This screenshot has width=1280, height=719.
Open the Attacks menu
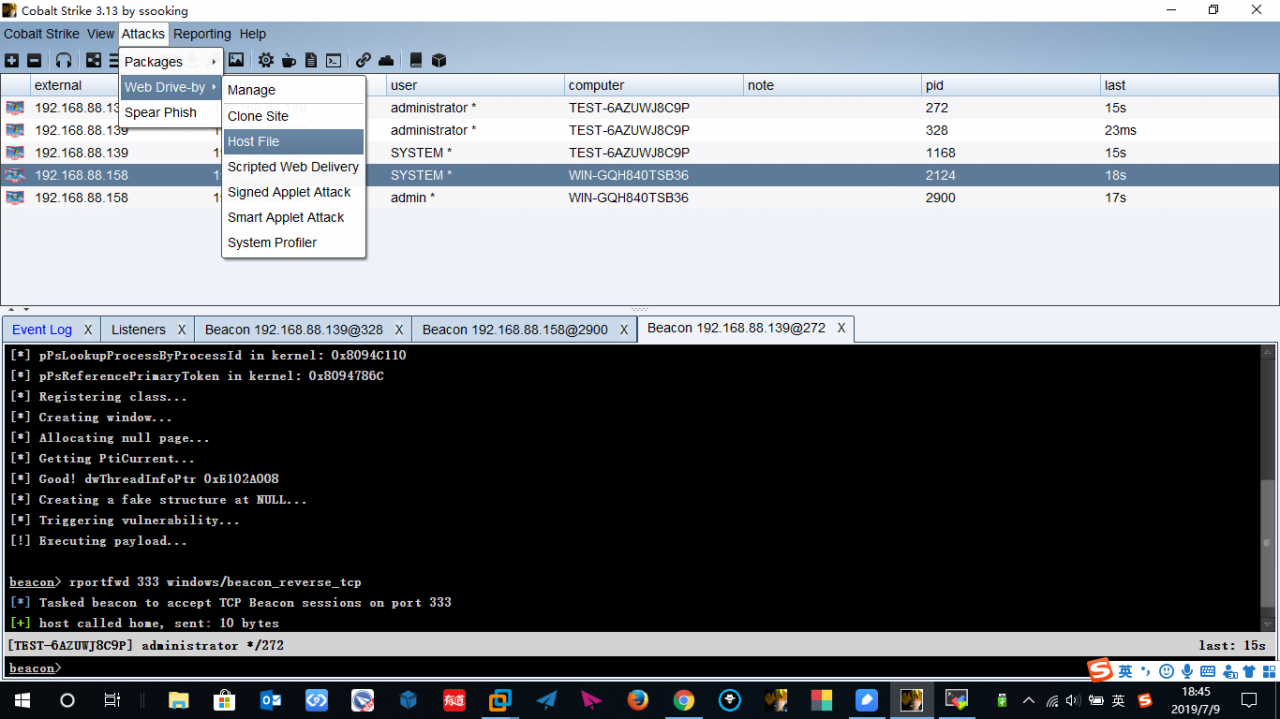(143, 34)
